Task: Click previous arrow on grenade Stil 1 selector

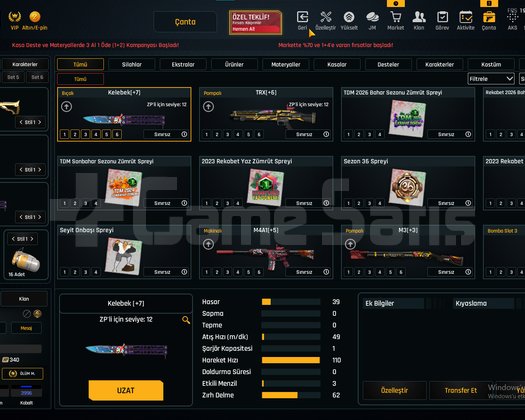Action: (13, 239)
